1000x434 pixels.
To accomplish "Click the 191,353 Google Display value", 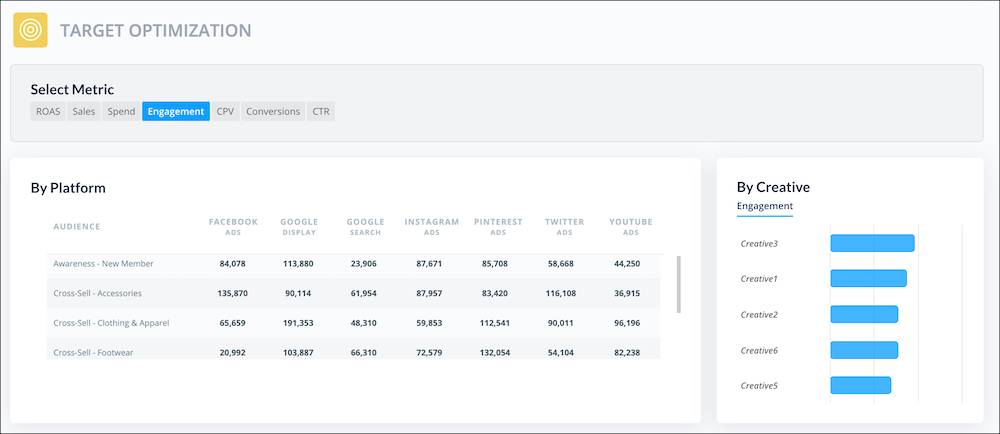I will pyautogui.click(x=298, y=323).
